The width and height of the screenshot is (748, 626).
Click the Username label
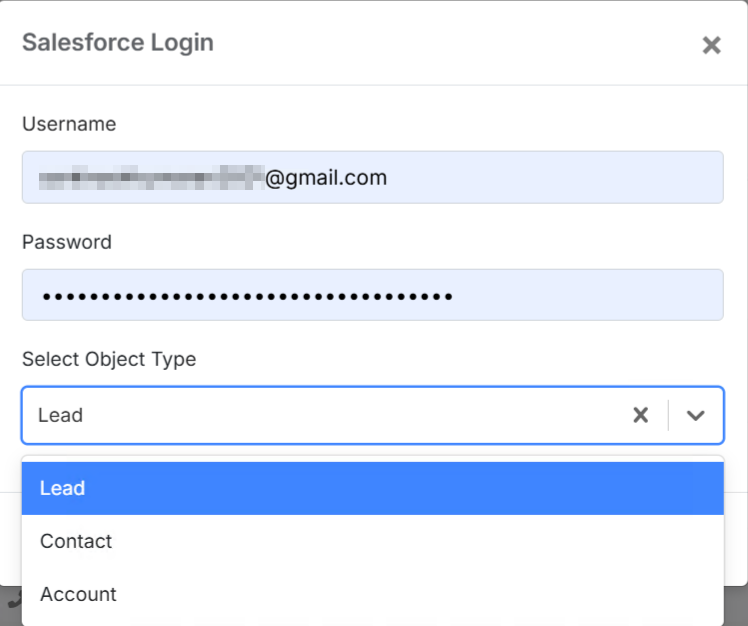point(69,124)
